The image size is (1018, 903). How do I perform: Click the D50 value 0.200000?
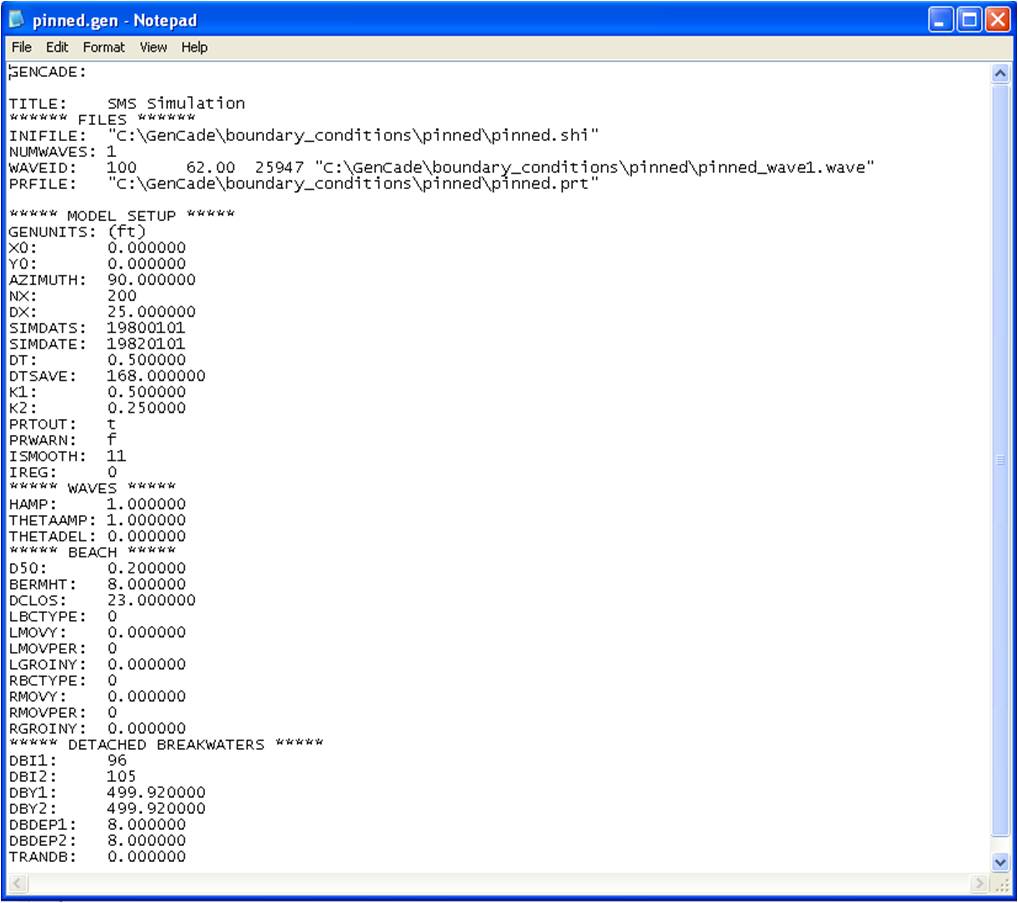[147, 568]
